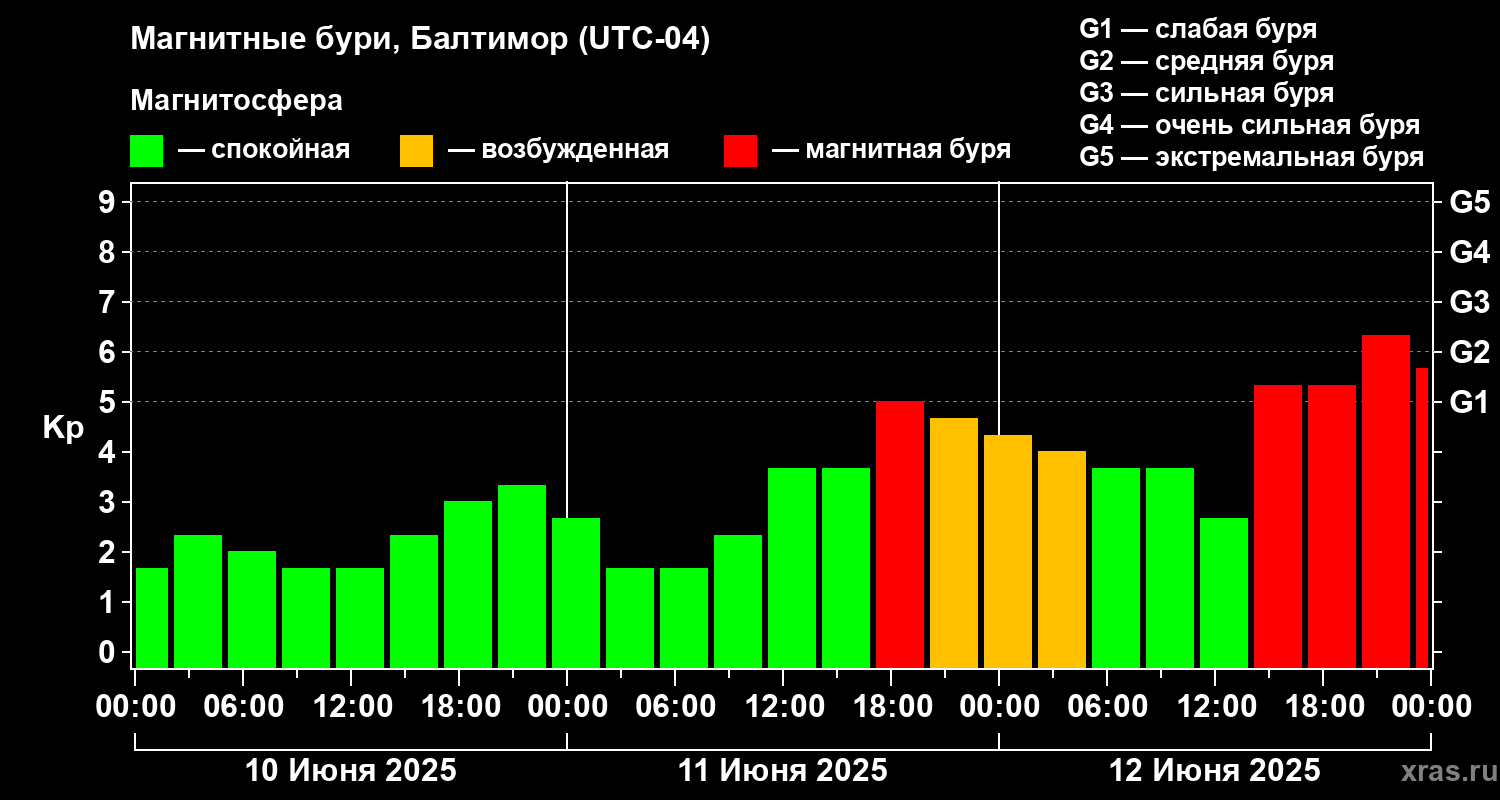Screen dimensions: 1500x800
Task: Click the 'Kp' axis label
Action: pyautogui.click(x=63, y=427)
